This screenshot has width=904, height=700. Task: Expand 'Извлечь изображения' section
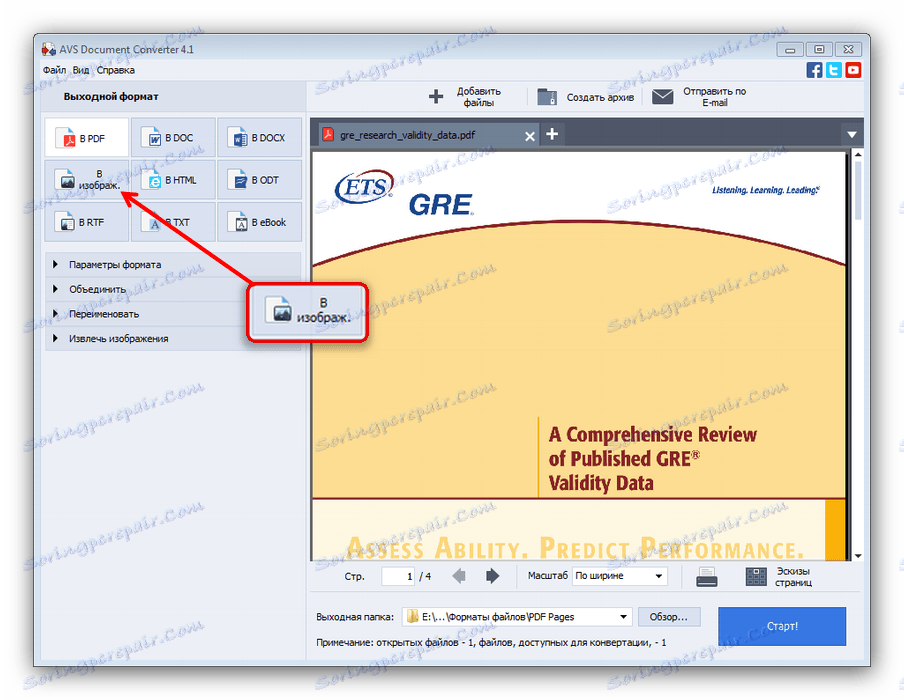(x=173, y=338)
